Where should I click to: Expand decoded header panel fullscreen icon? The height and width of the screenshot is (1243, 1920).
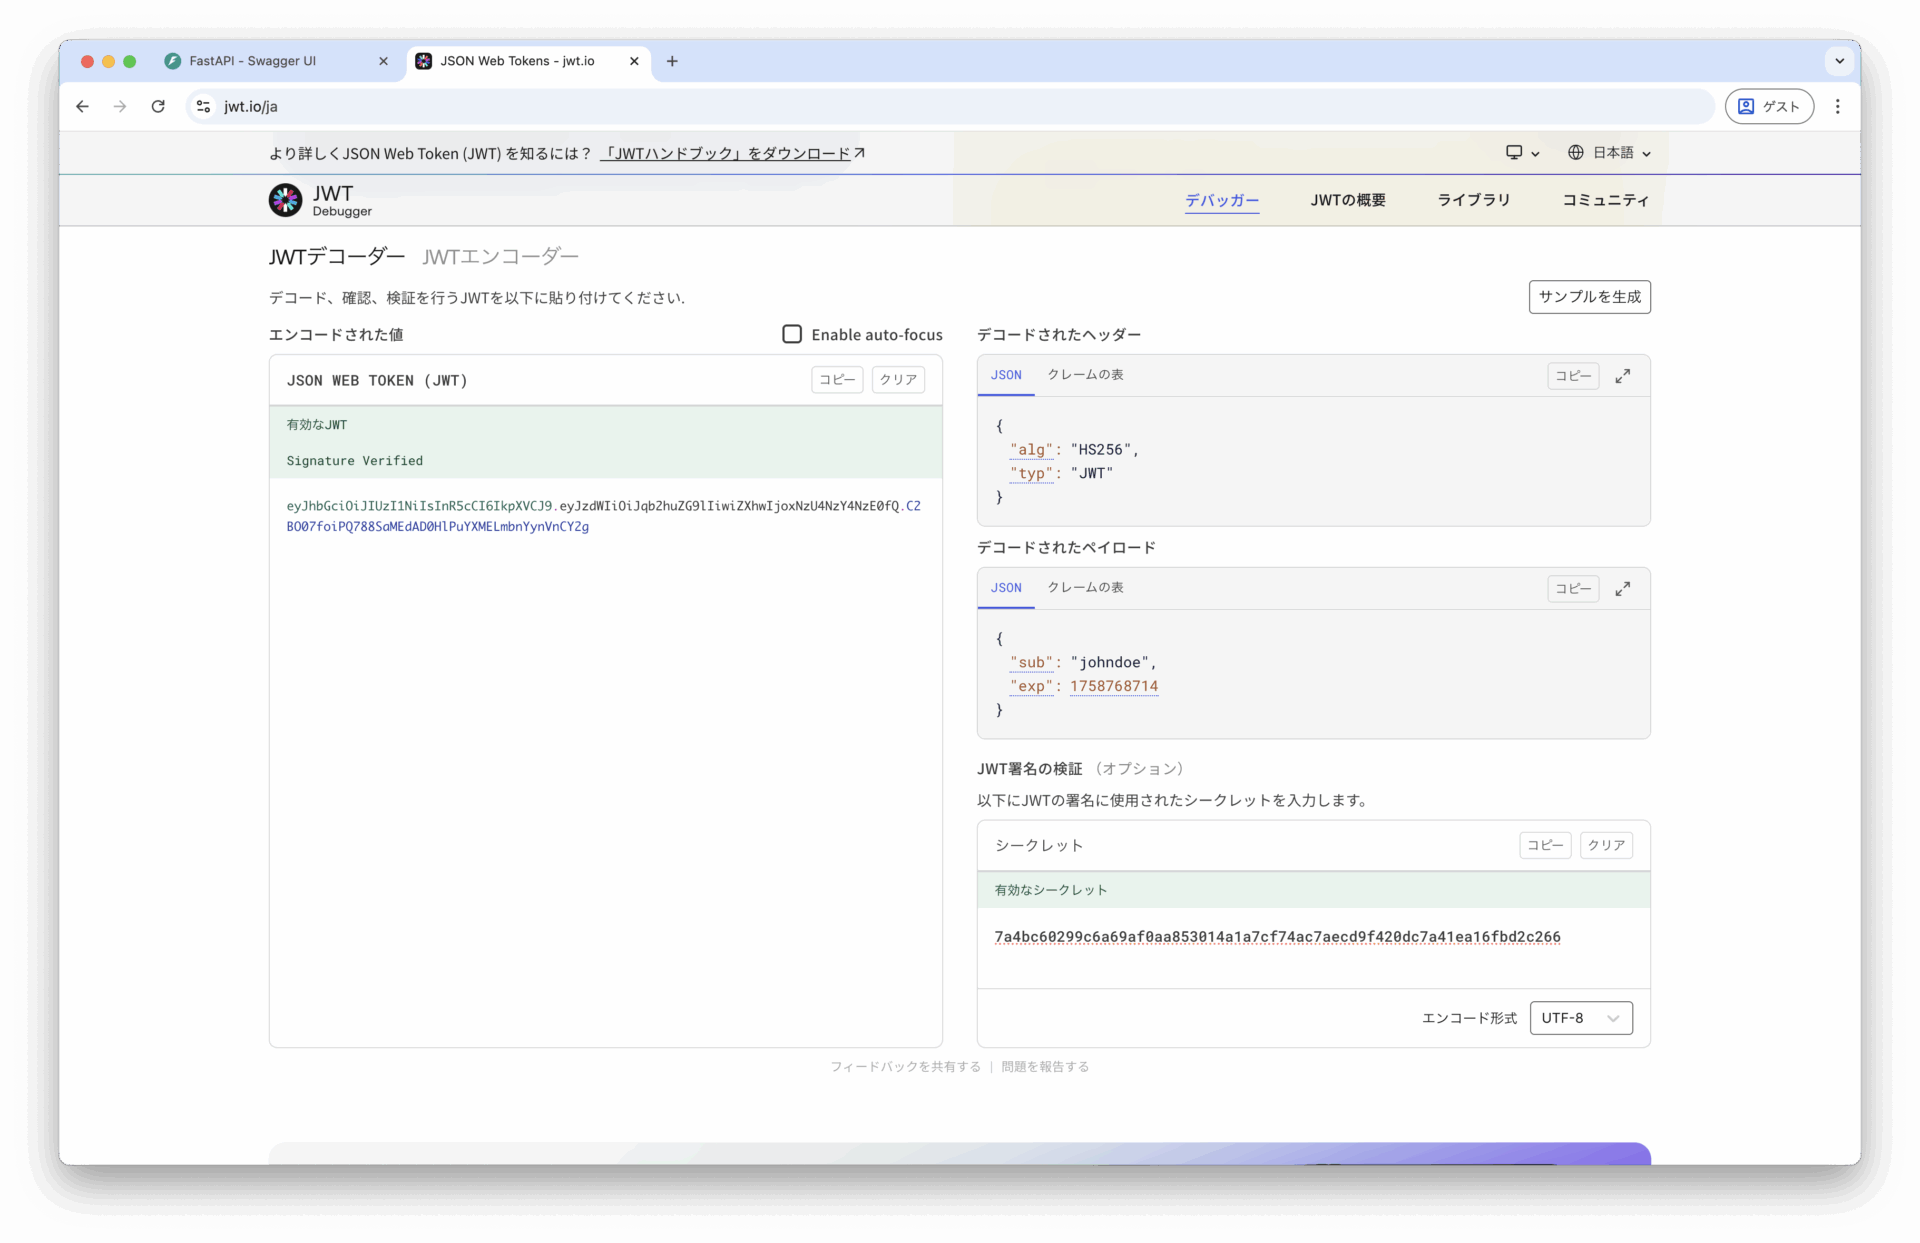(1622, 376)
